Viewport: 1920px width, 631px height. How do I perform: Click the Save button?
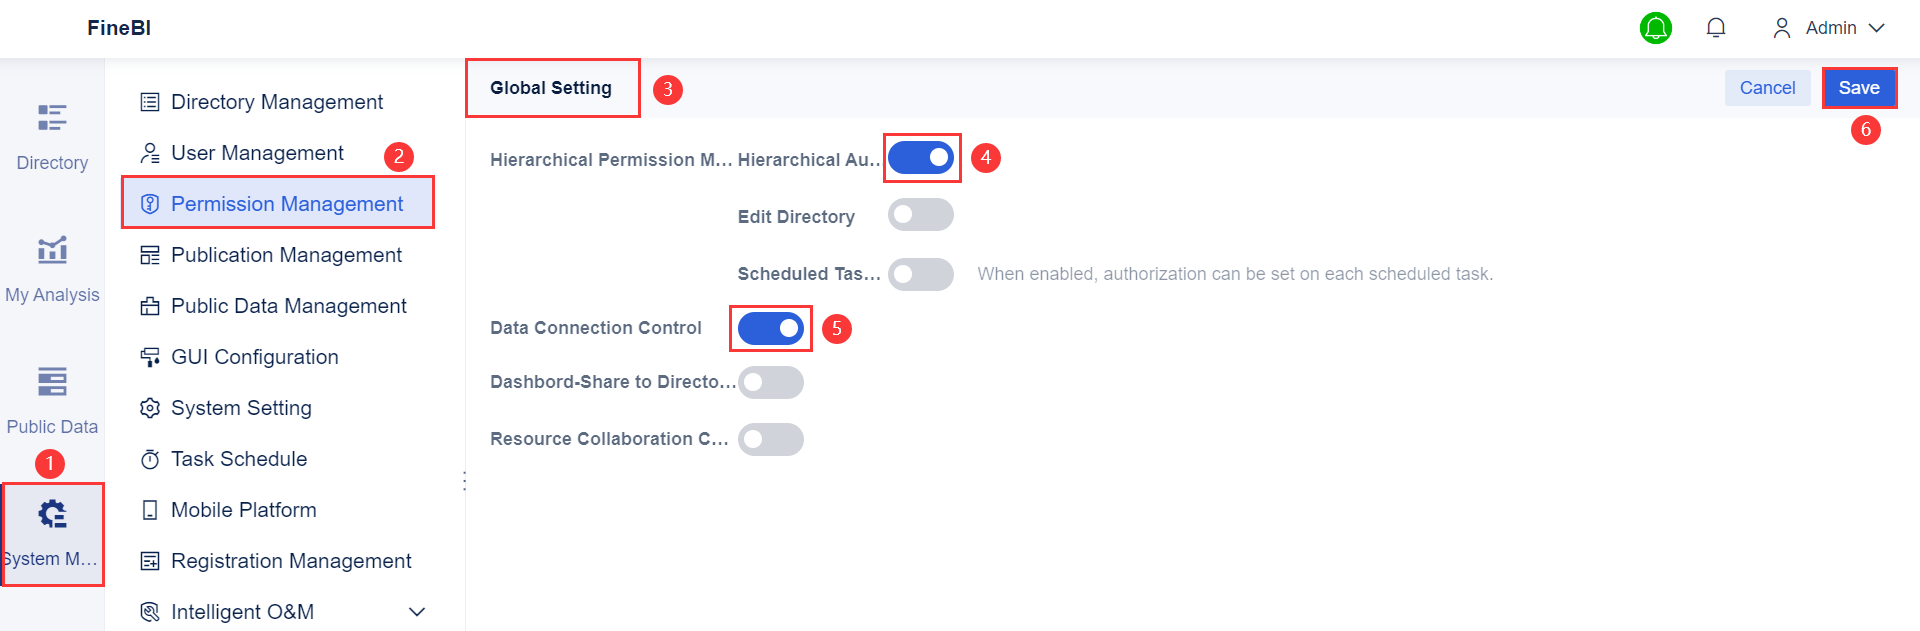(1859, 88)
